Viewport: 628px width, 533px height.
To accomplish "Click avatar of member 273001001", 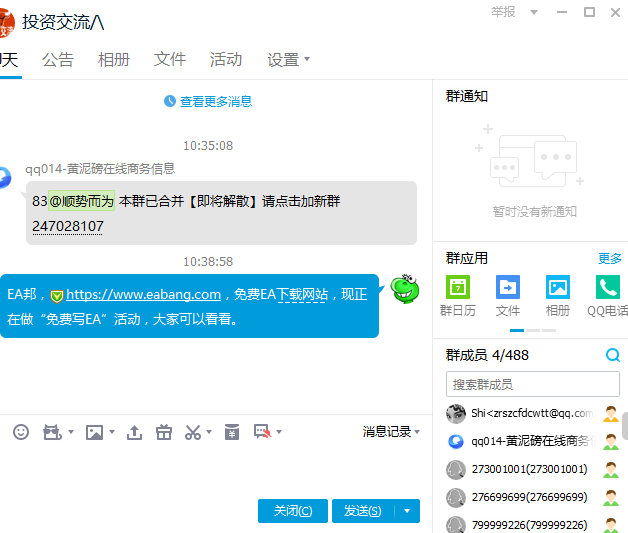I will (x=456, y=469).
